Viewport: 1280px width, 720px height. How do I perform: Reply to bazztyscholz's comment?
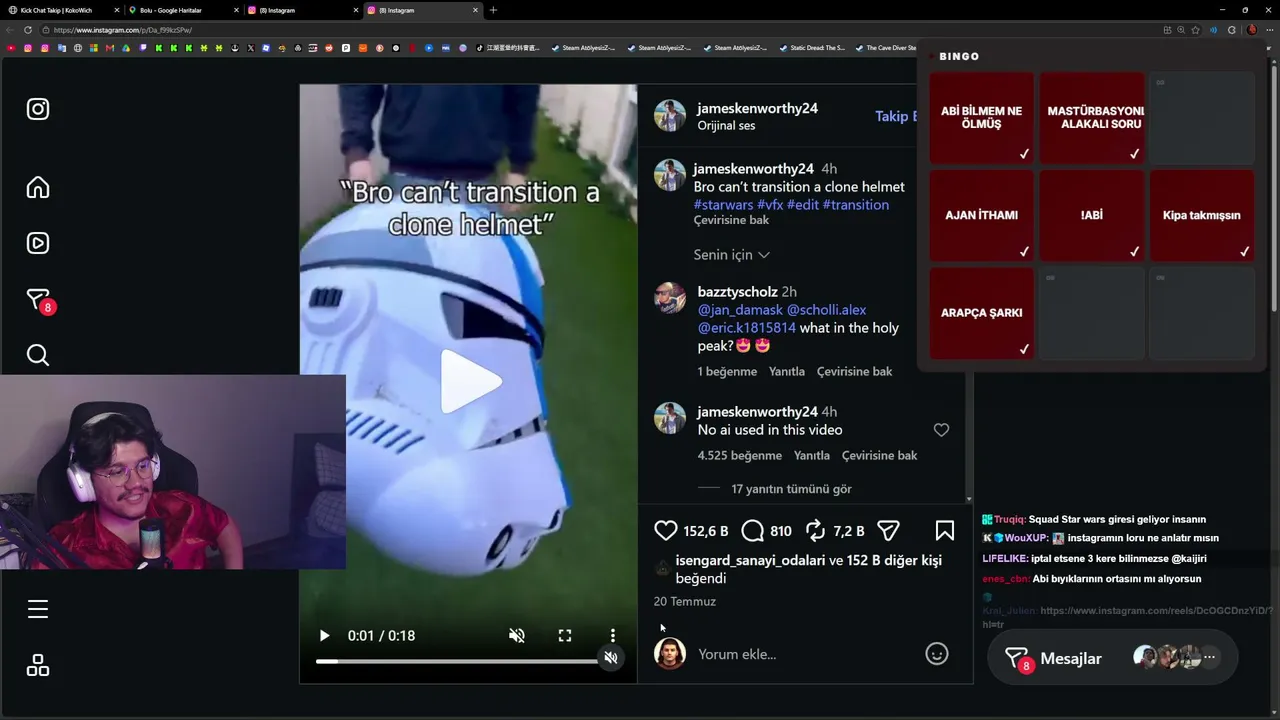pos(787,371)
